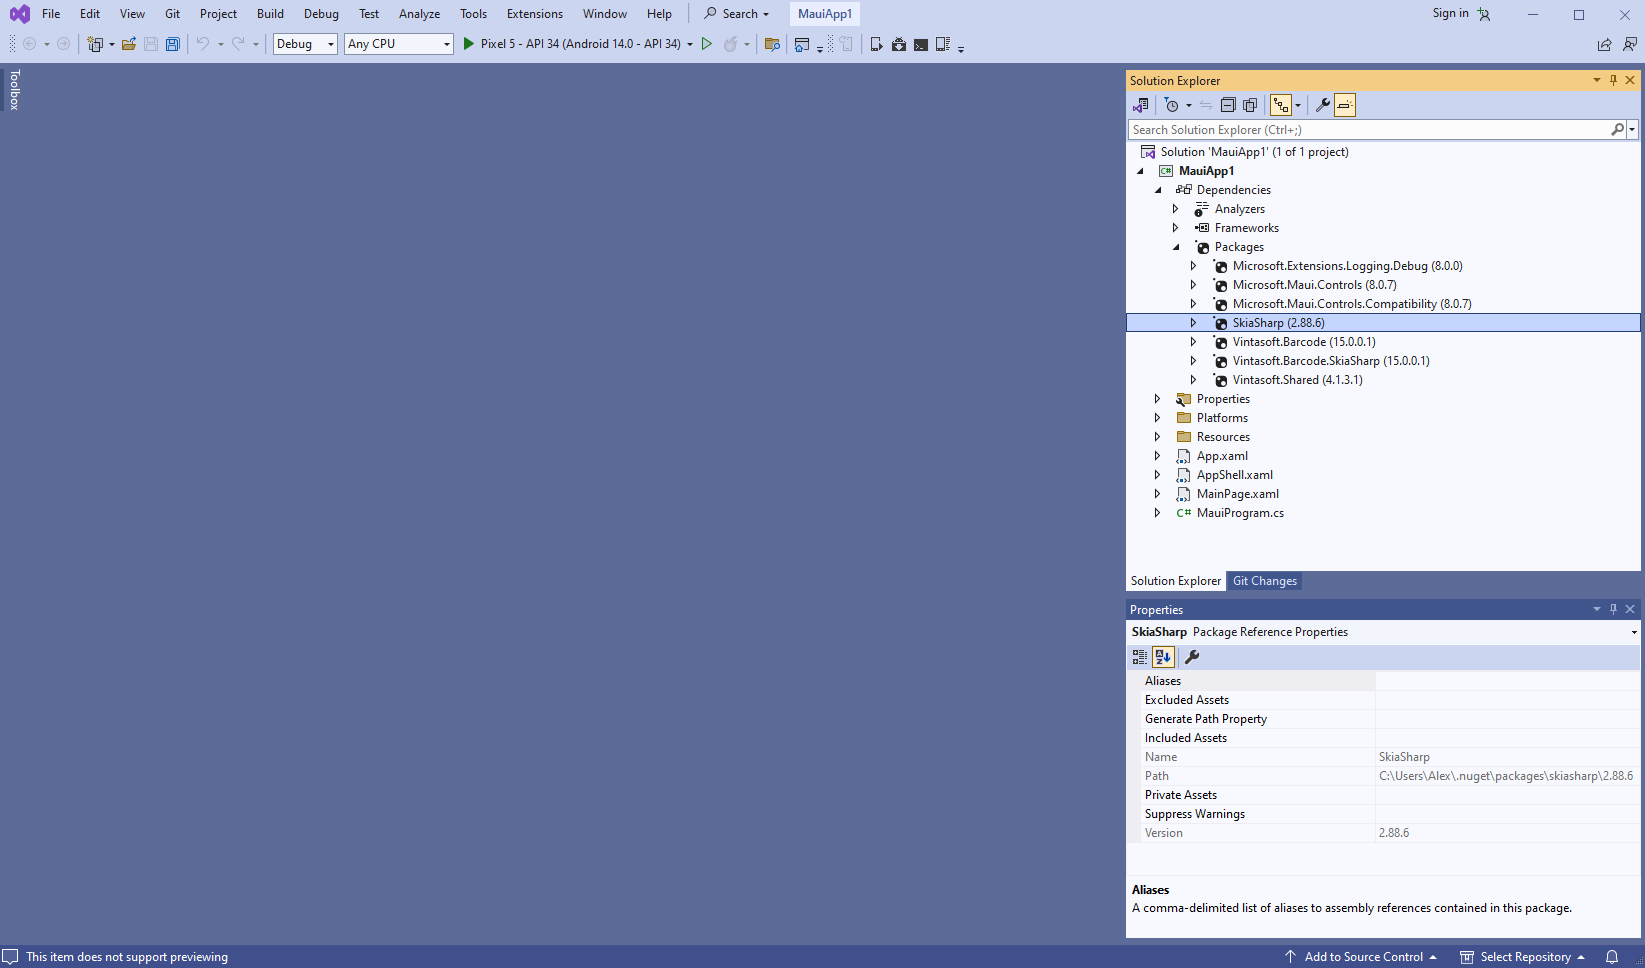Click Select Repository in status bar

[1522, 957]
